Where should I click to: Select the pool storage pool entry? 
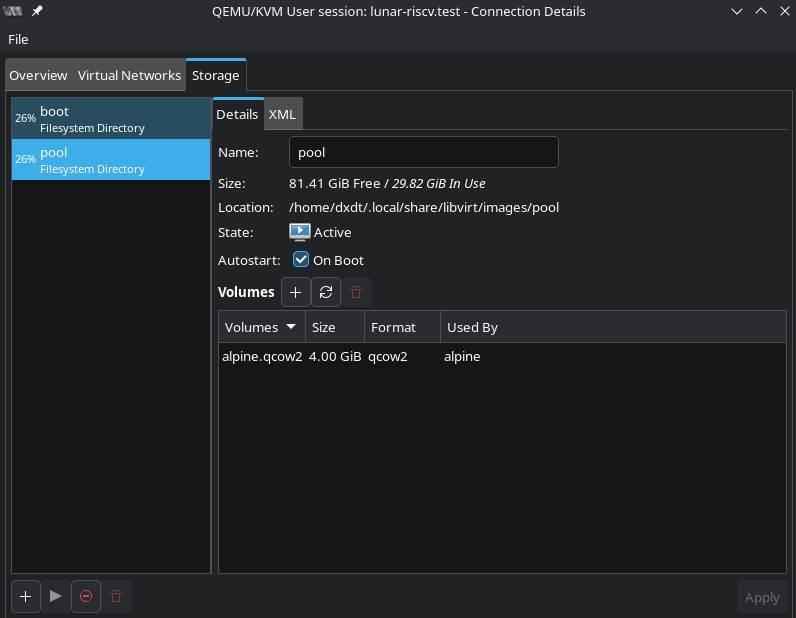point(111,159)
